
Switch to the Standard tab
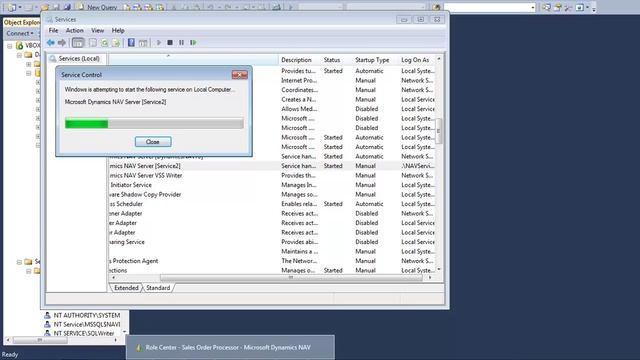coord(158,288)
